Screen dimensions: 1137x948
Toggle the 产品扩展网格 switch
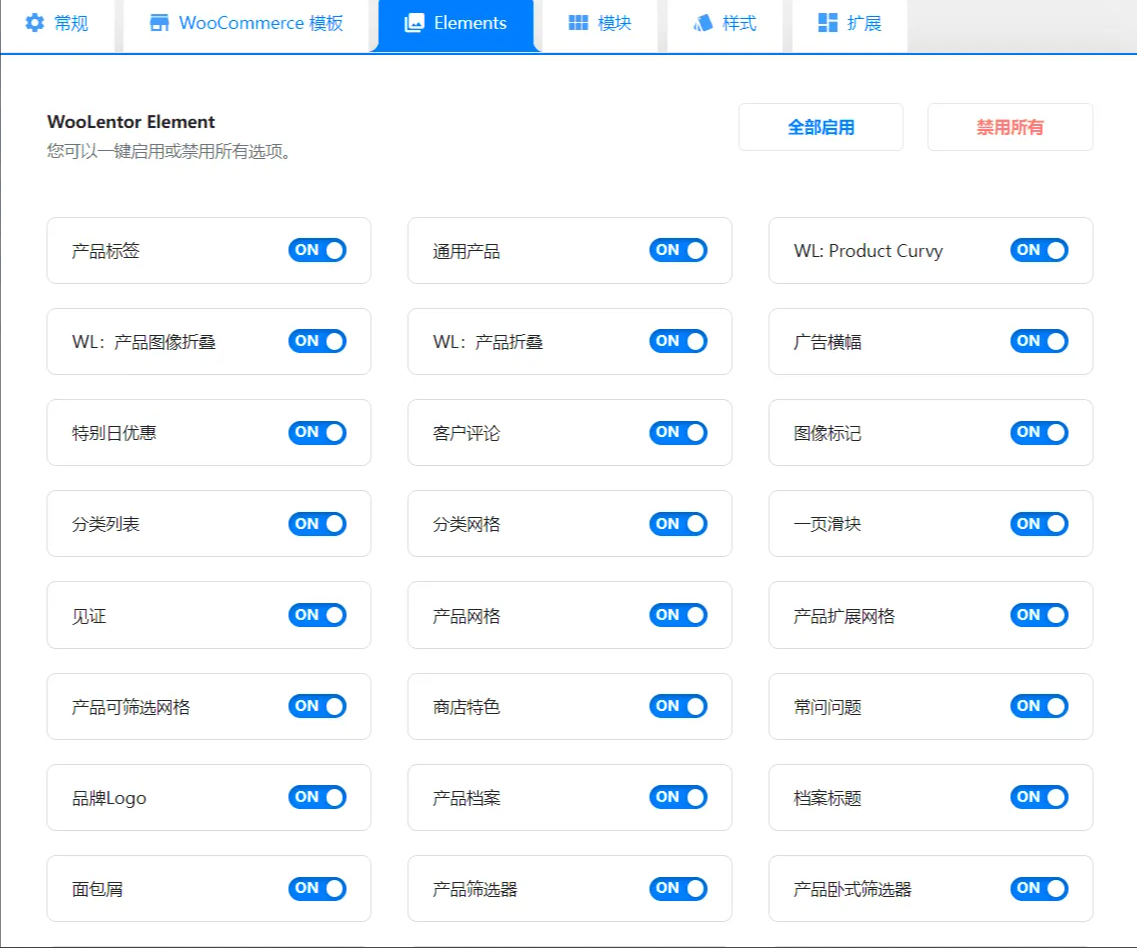(x=1039, y=615)
